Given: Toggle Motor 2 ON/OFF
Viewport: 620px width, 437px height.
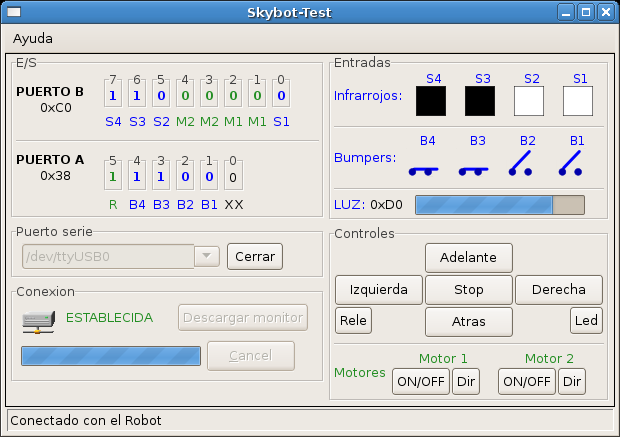Looking at the screenshot, I should (527, 381).
